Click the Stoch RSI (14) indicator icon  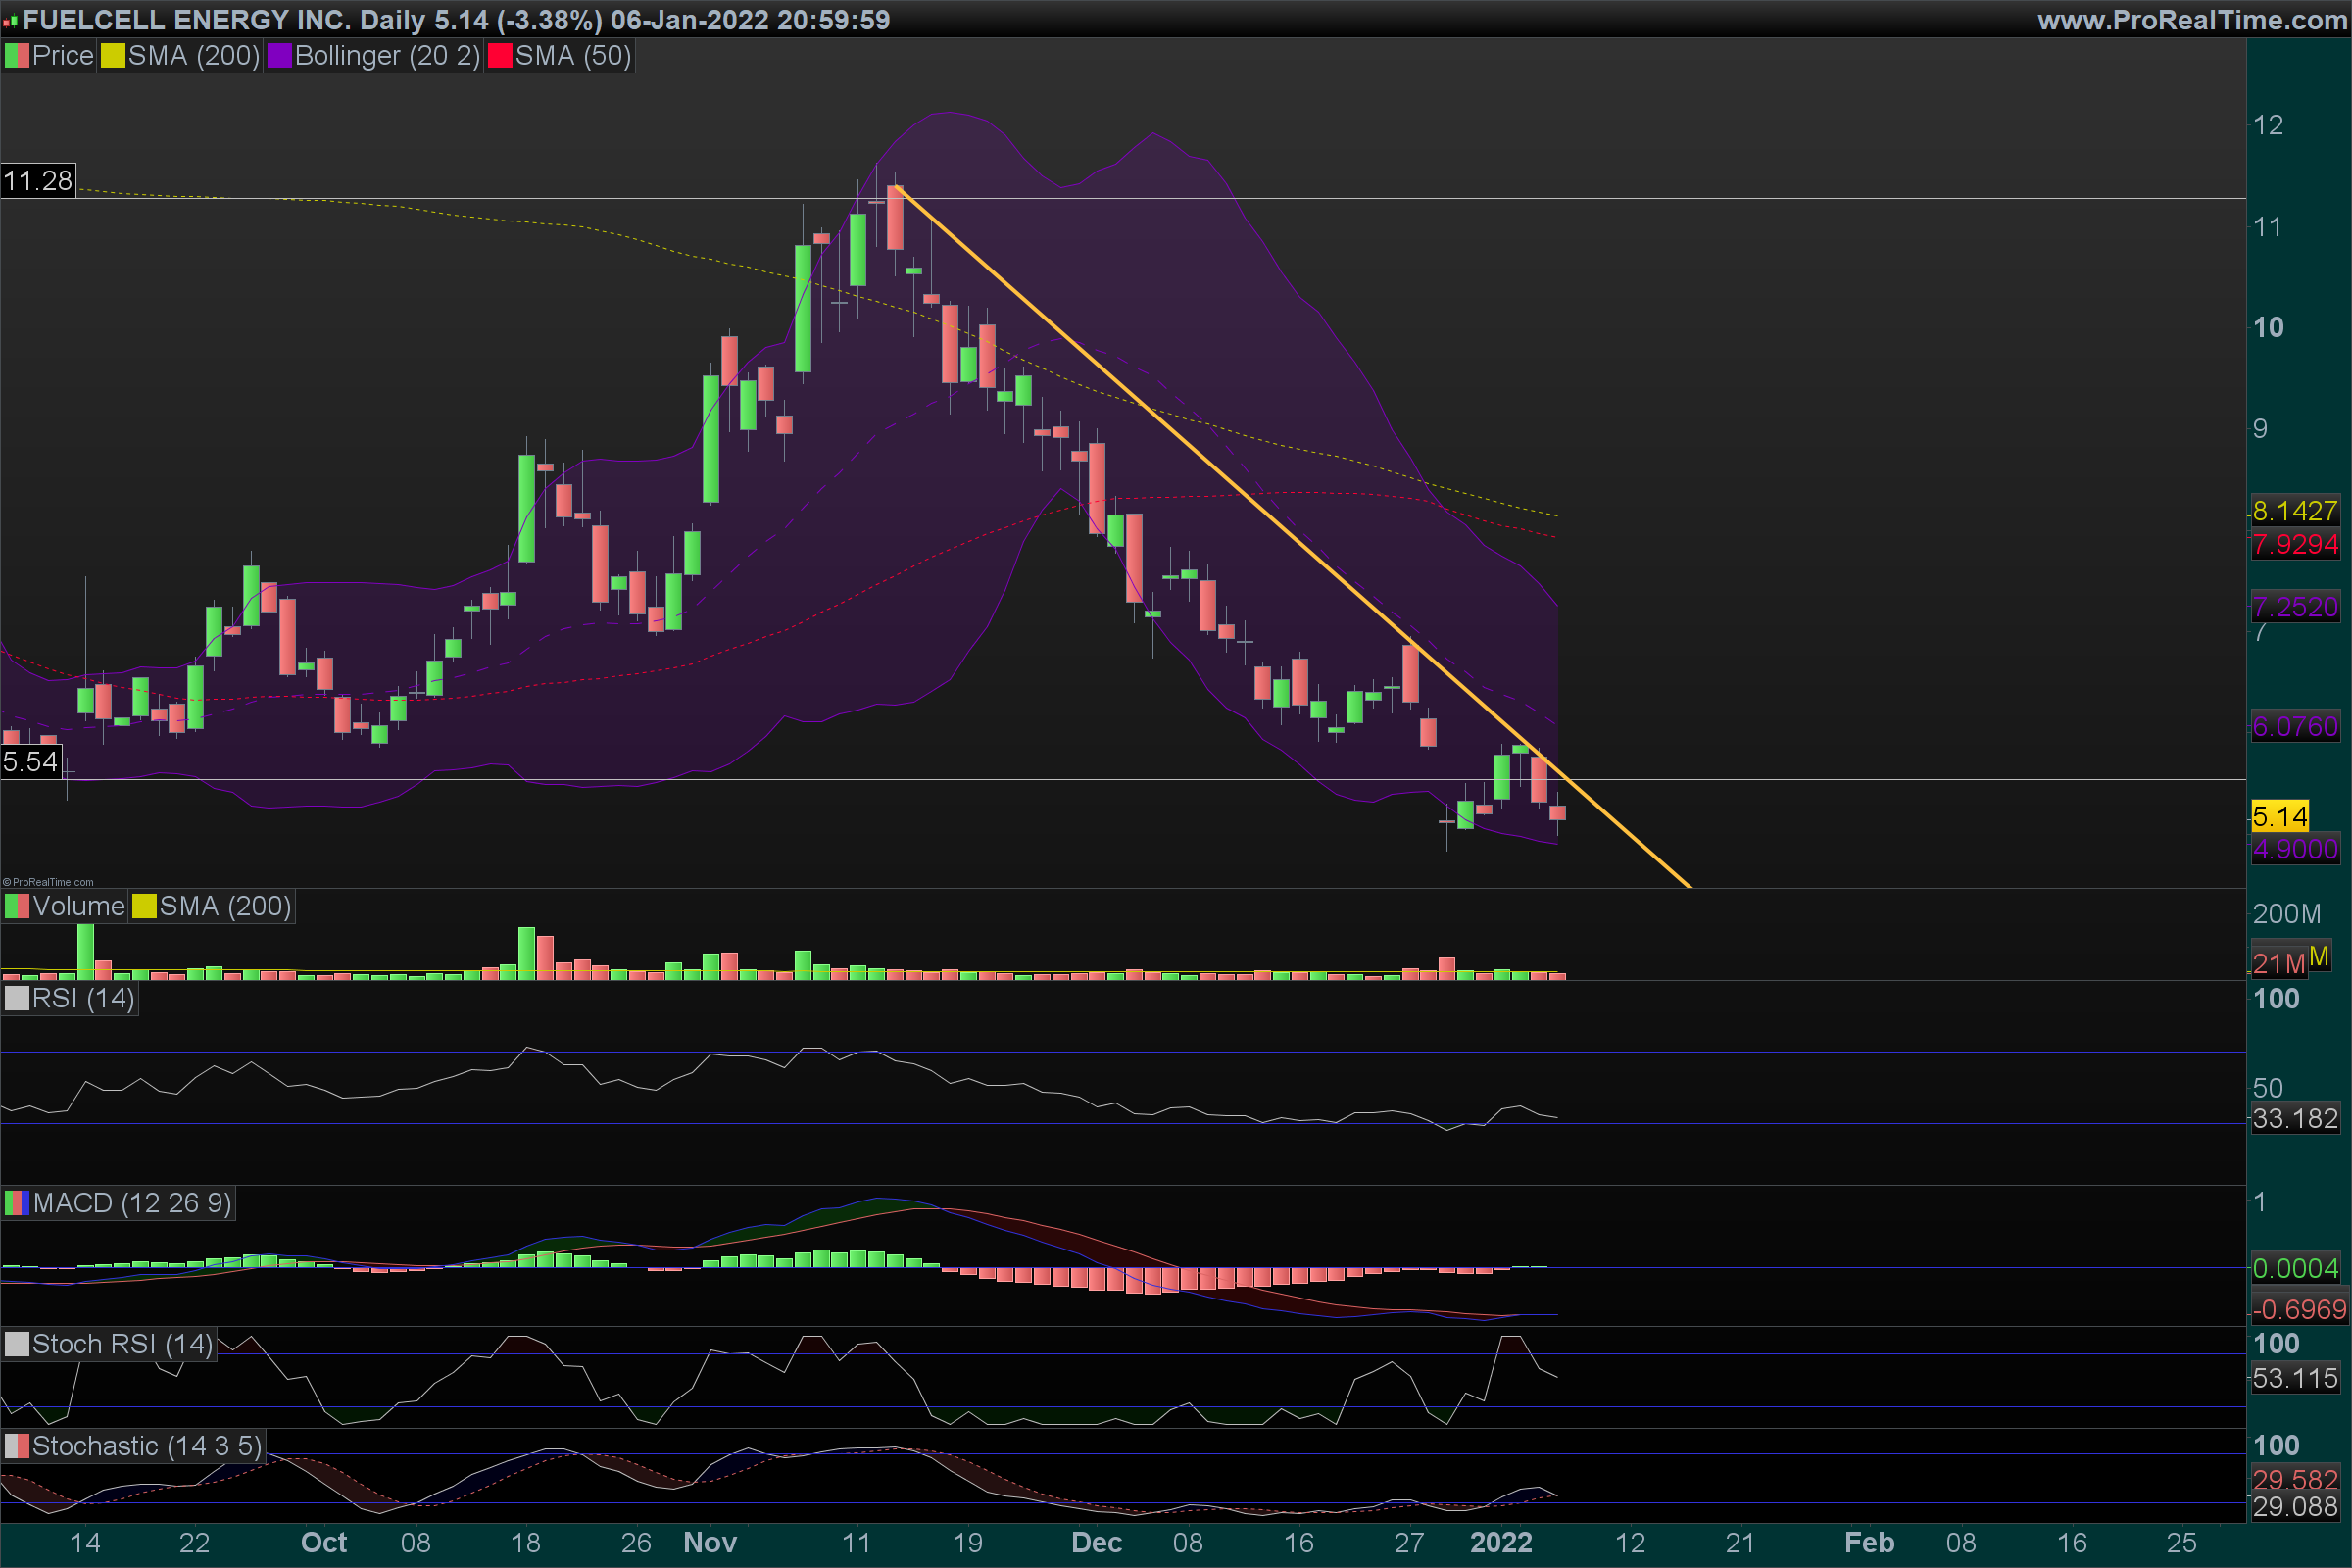(x=17, y=1344)
